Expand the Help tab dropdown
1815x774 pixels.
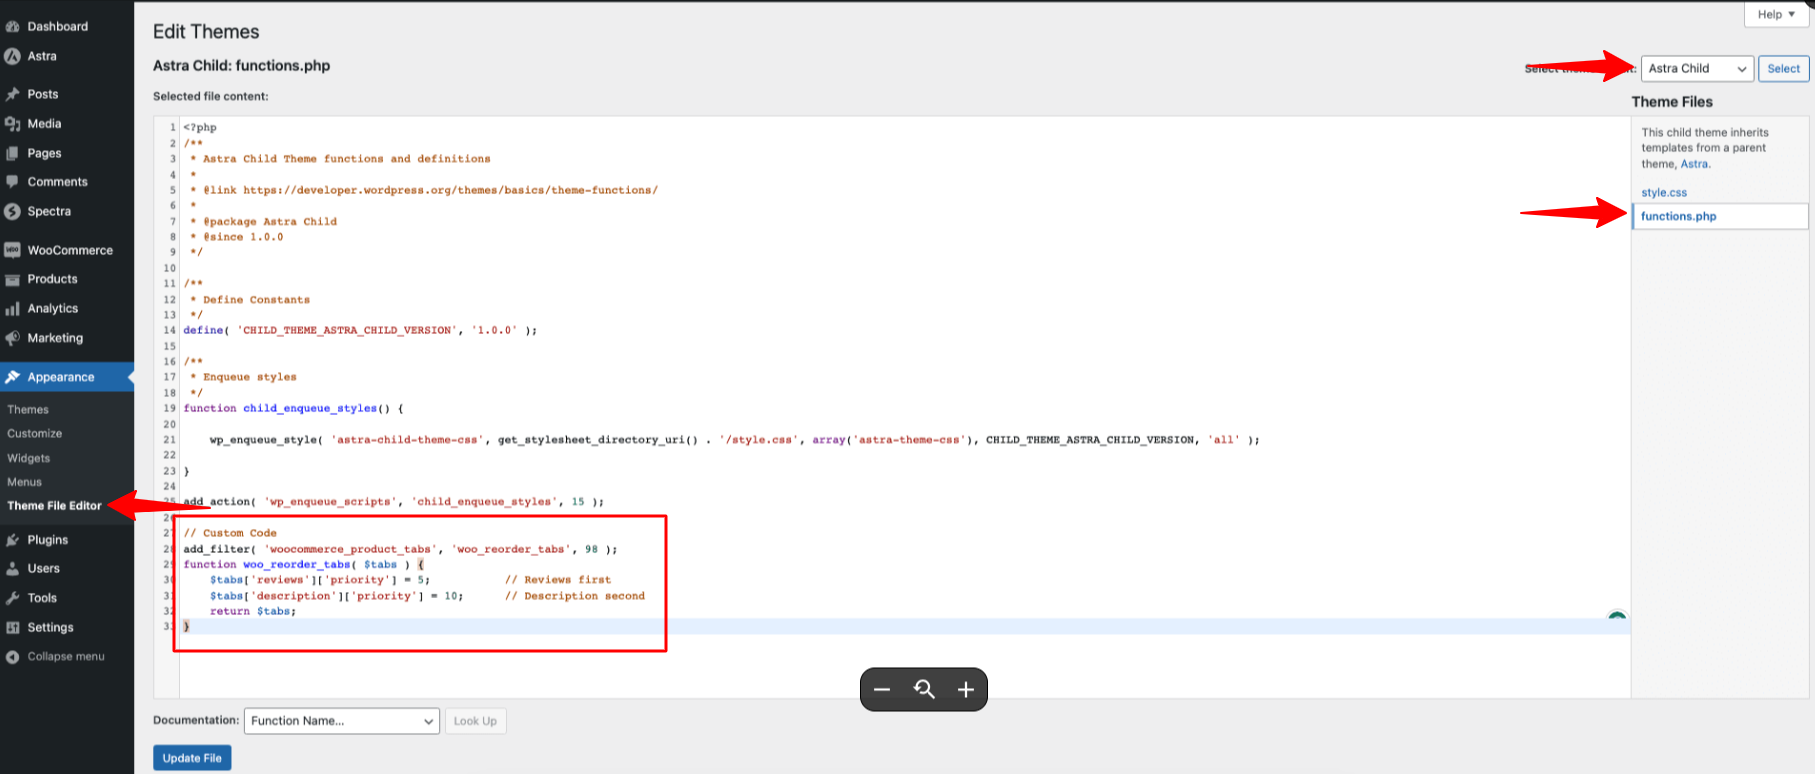pyautogui.click(x=1777, y=15)
